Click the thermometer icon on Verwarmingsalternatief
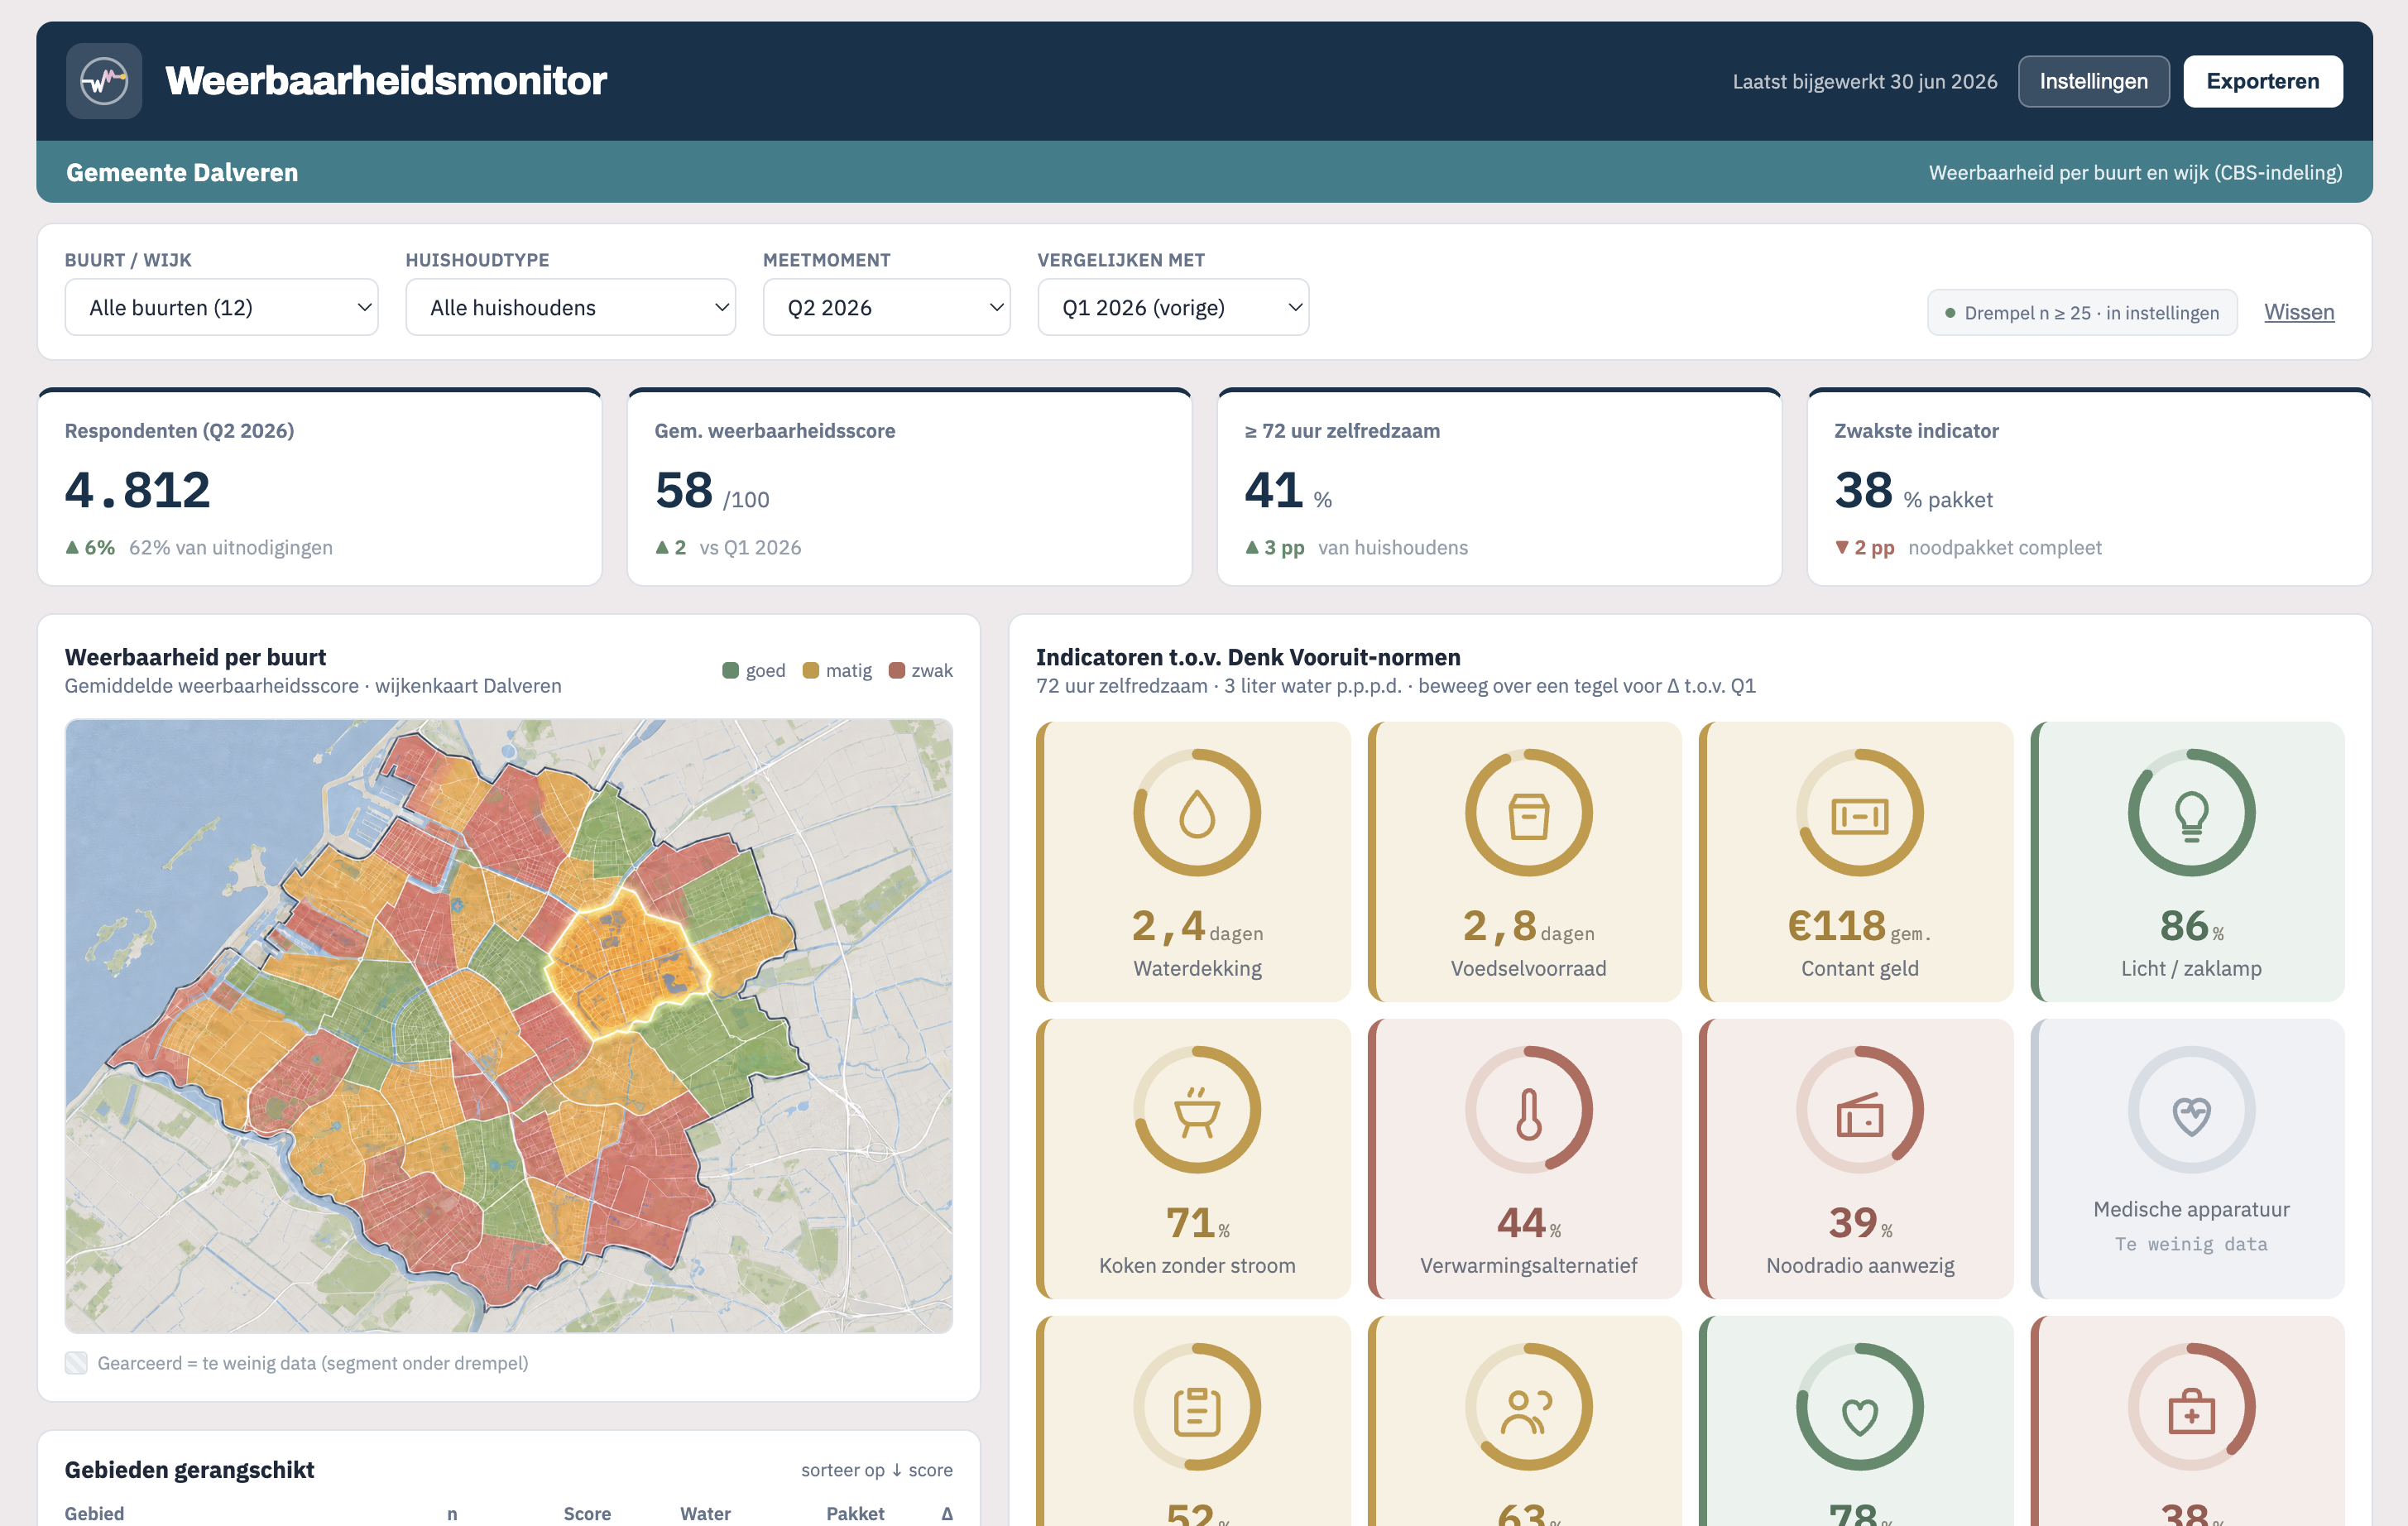 click(1528, 1113)
